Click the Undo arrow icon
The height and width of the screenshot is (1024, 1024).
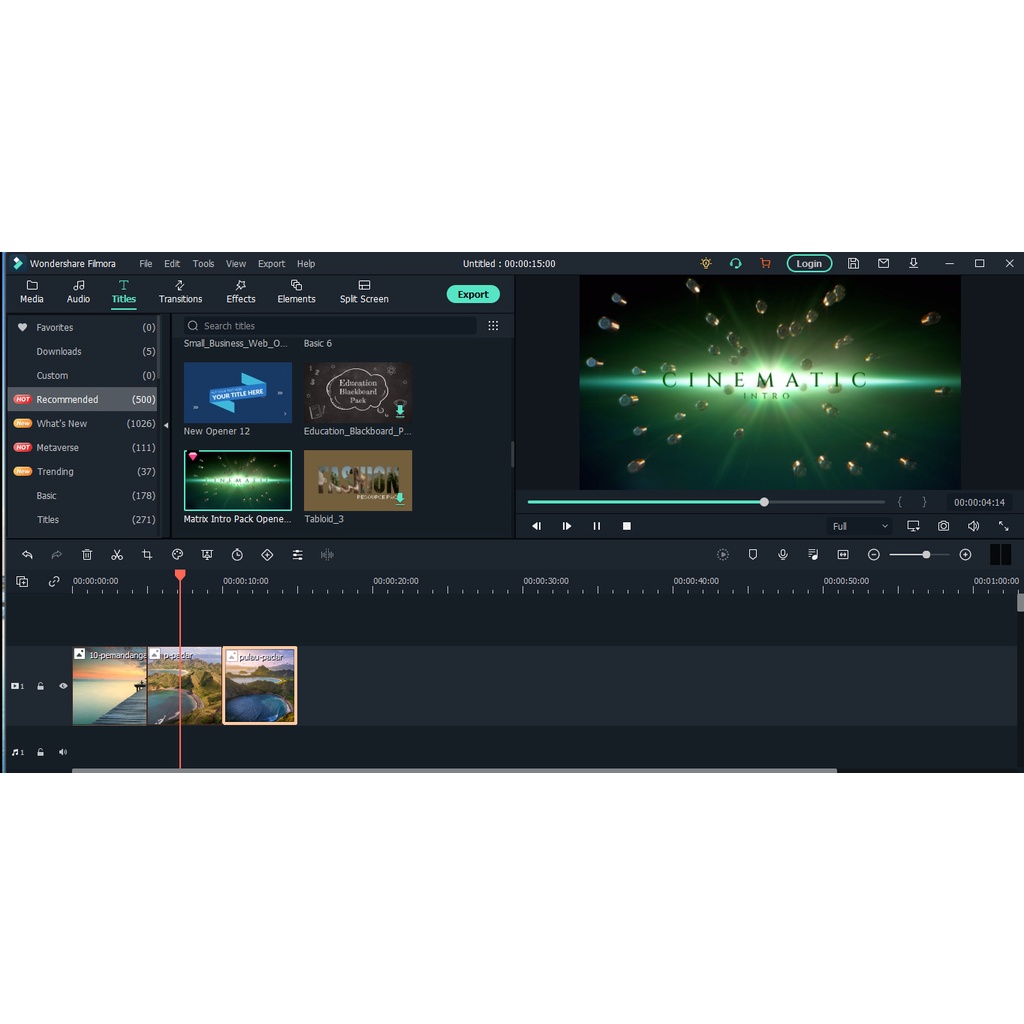coord(27,555)
